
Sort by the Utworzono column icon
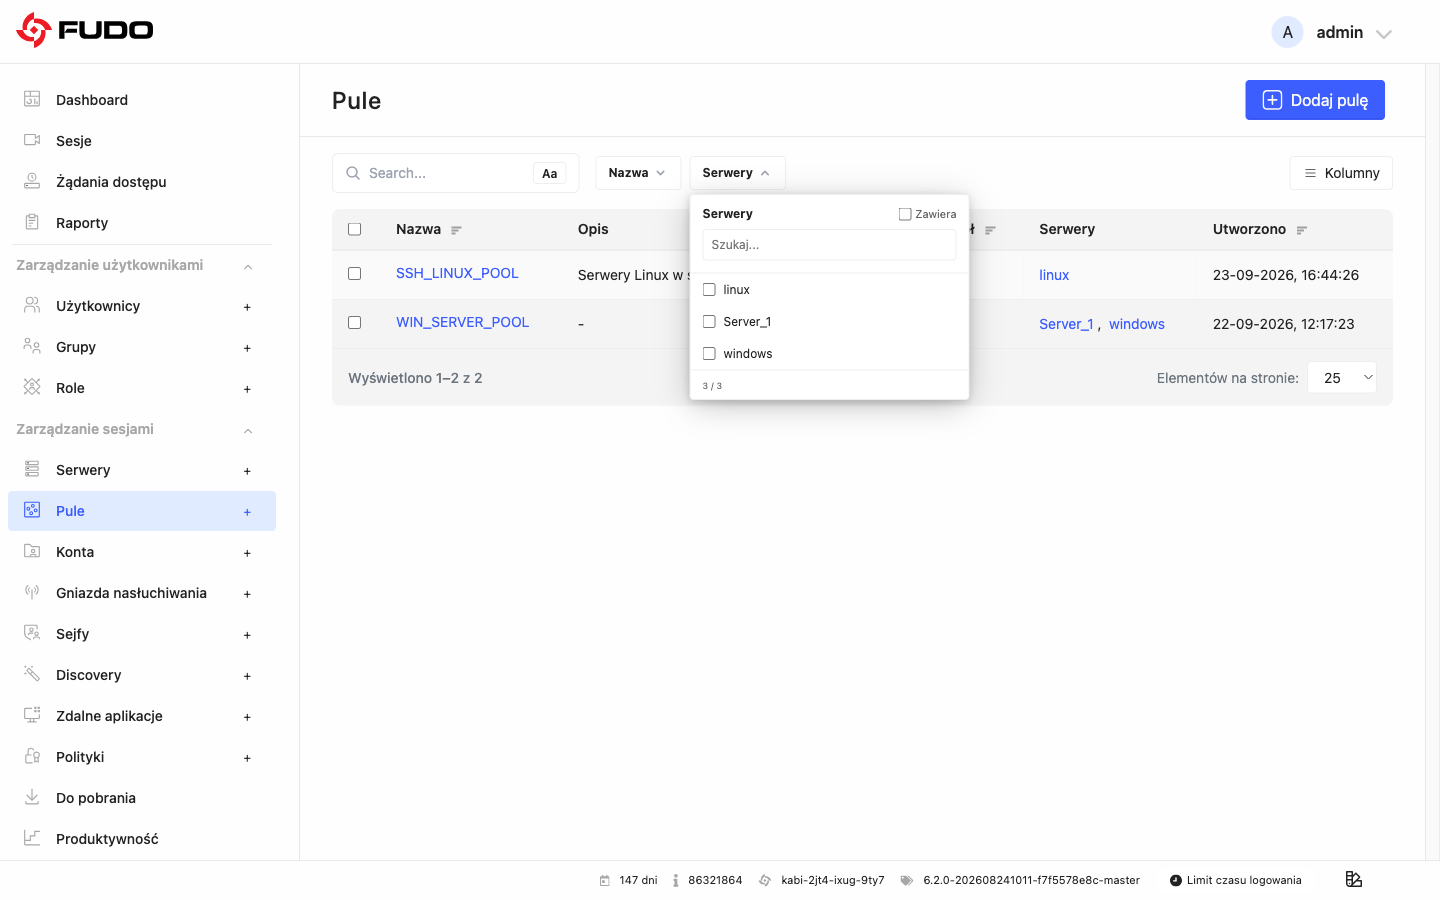(1301, 230)
